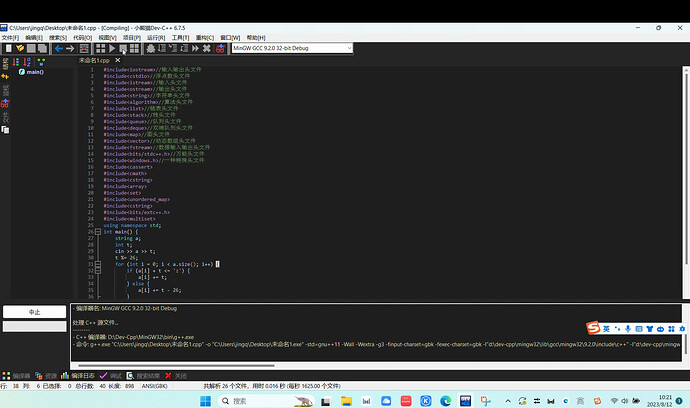This screenshot has width=690, height=408.
Task: Click the Open file folder icon
Action: (20, 48)
